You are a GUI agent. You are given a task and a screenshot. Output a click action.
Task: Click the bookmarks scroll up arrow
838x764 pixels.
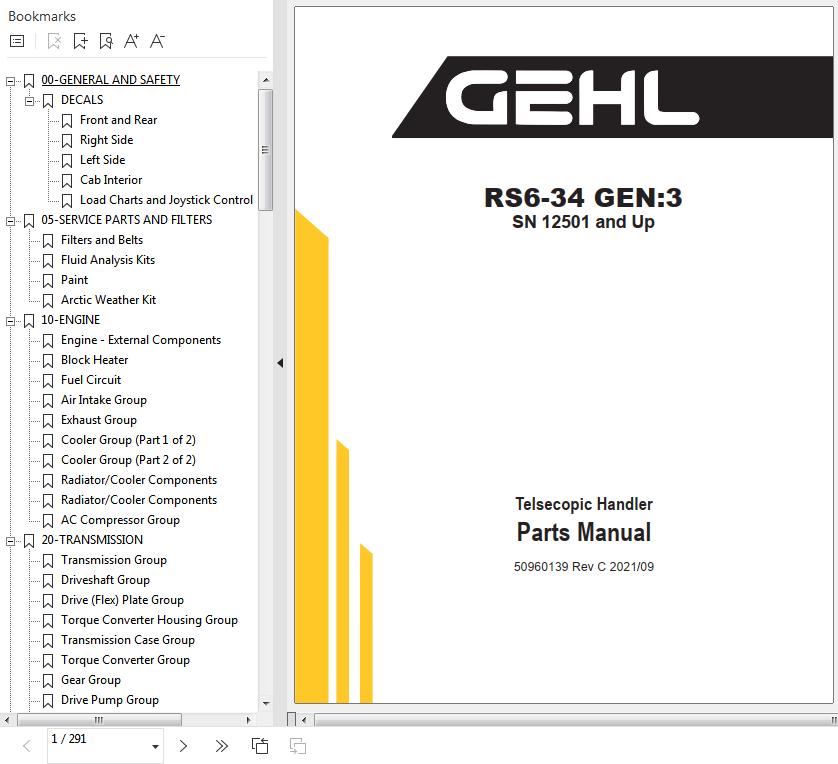266,80
